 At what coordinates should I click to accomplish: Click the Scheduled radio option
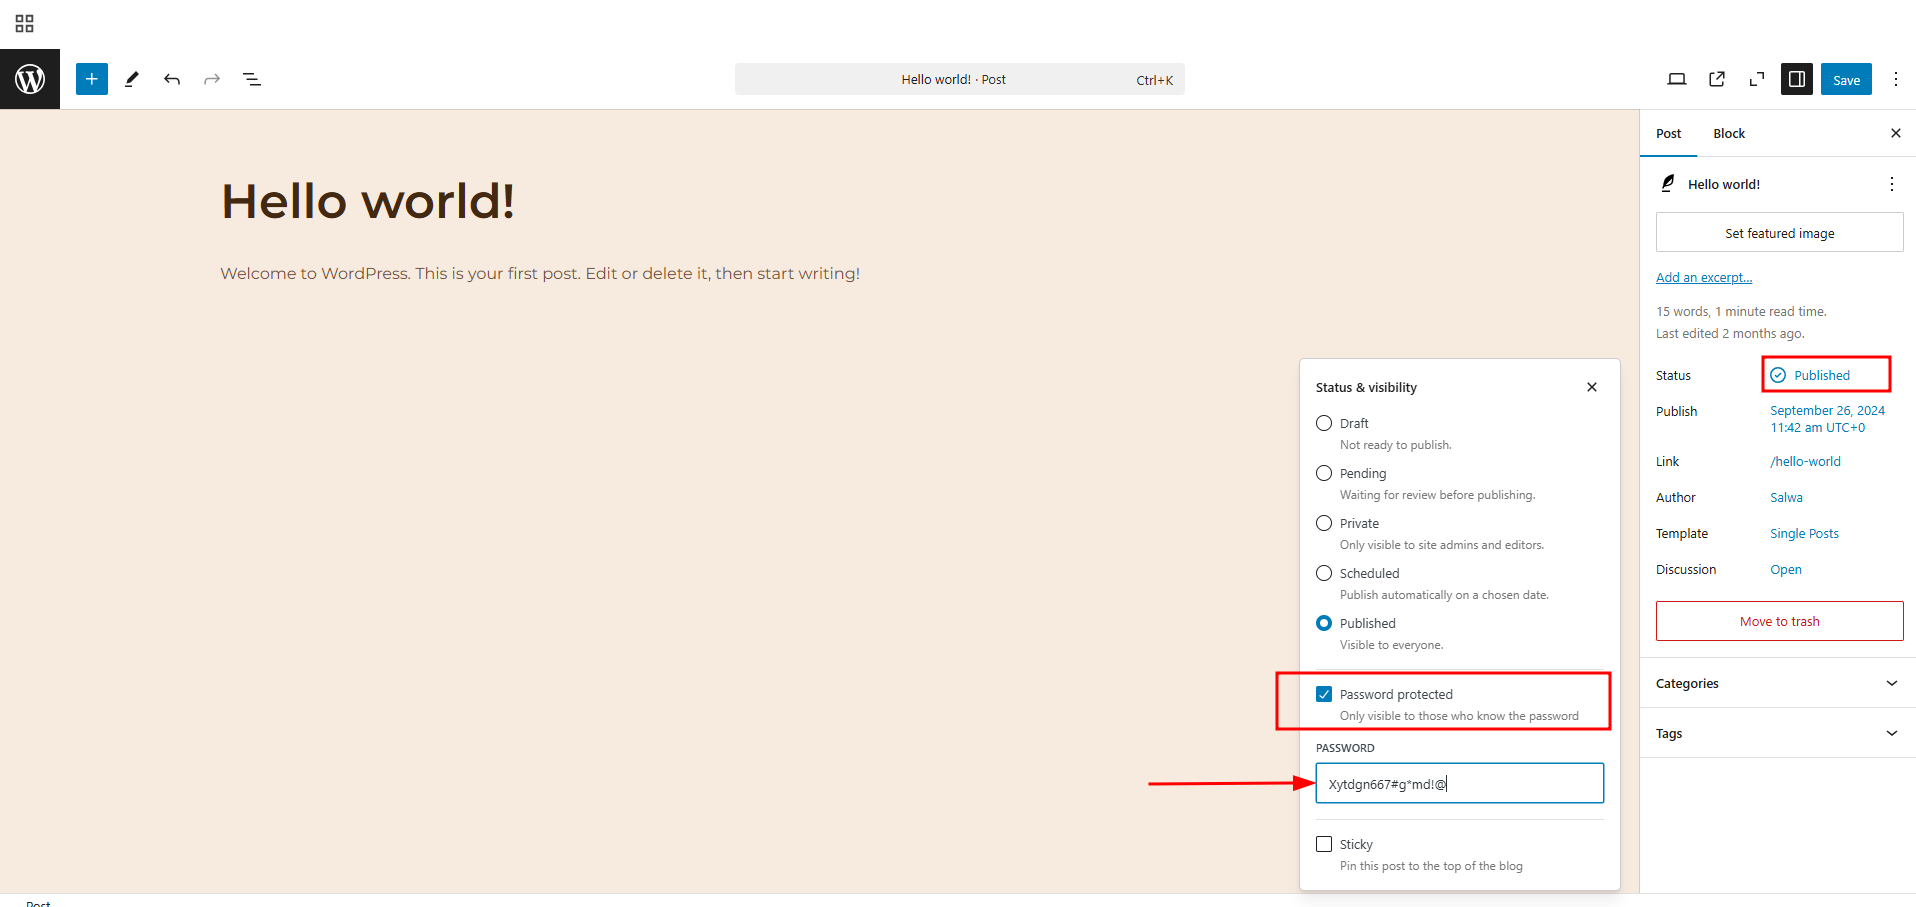tap(1324, 573)
